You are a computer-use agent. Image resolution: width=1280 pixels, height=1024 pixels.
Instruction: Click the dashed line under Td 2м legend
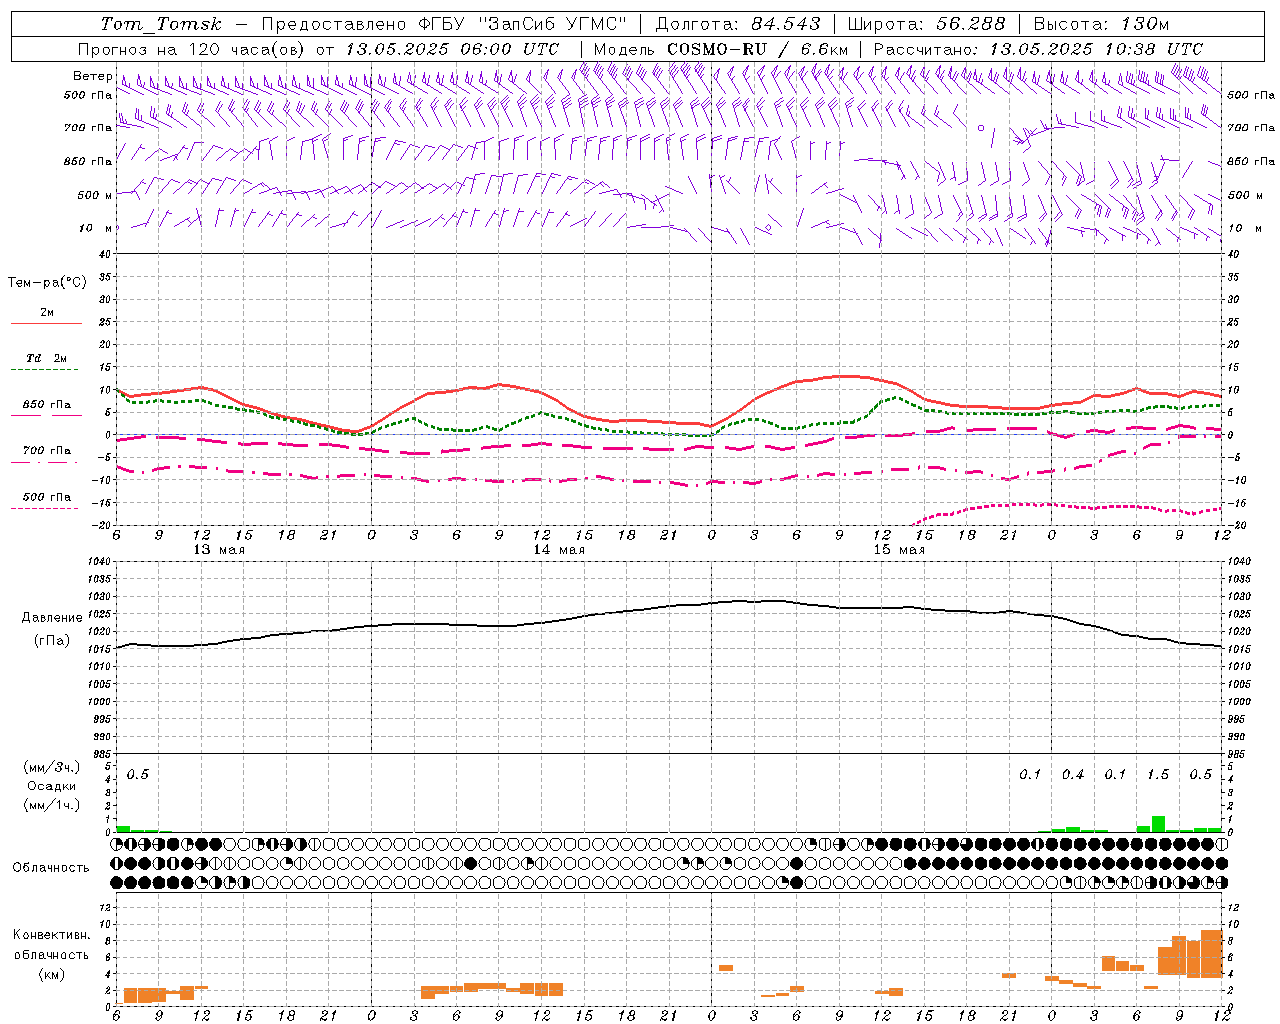coord(44,370)
